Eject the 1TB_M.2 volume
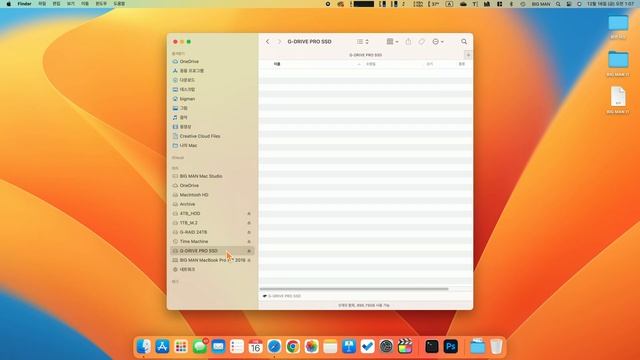 point(249,223)
